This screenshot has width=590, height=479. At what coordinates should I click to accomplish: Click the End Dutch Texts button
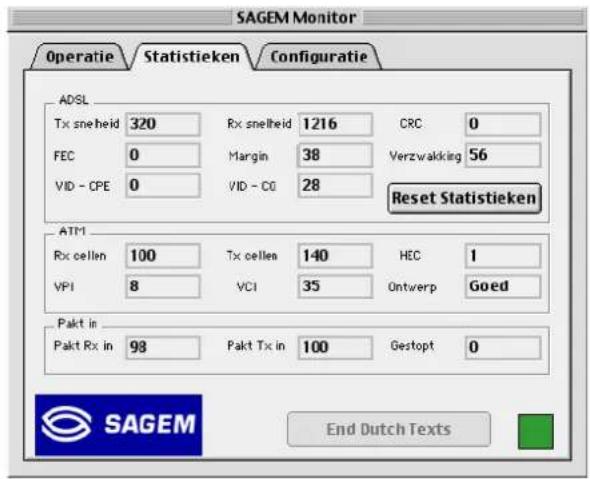coord(389,429)
